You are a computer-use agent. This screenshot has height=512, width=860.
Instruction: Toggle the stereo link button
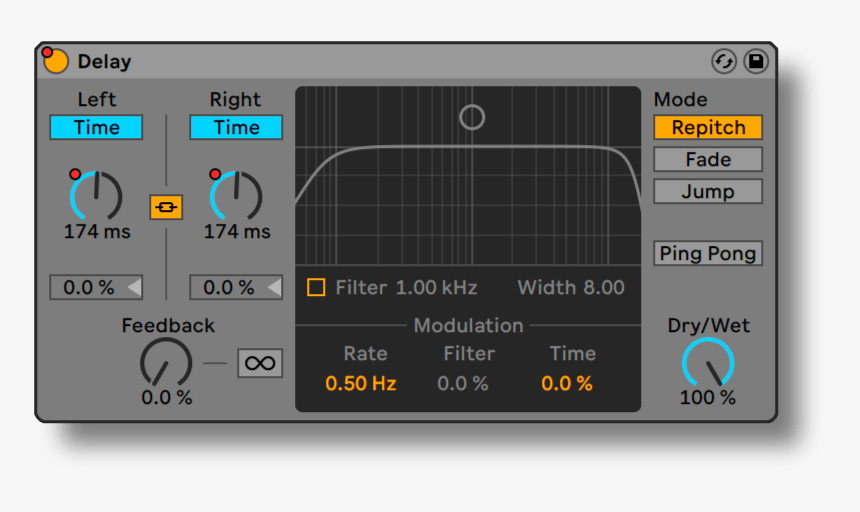[x=166, y=207]
